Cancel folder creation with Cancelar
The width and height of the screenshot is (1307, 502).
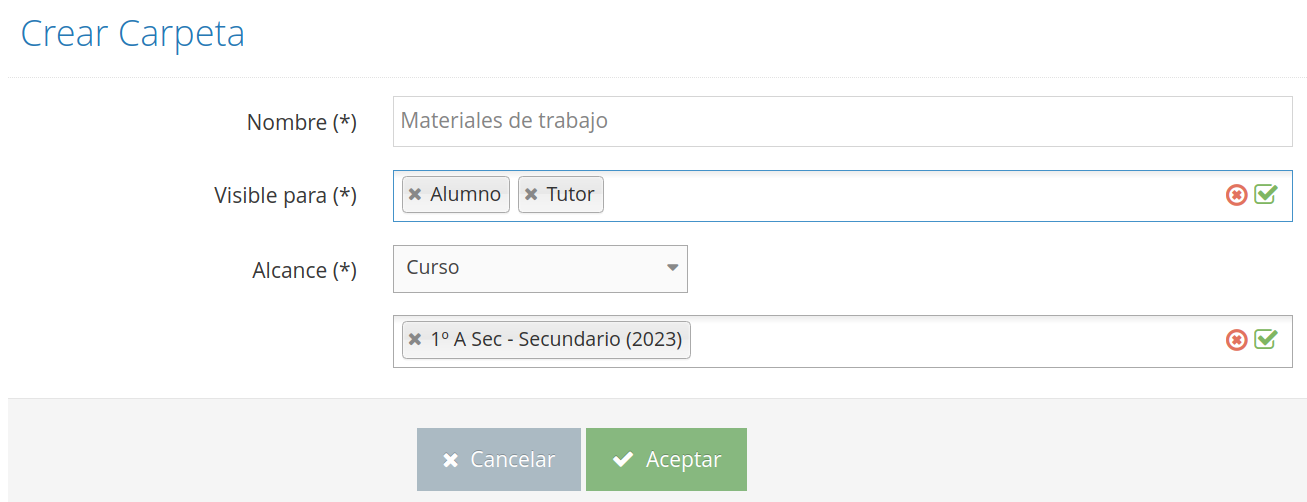point(499,460)
